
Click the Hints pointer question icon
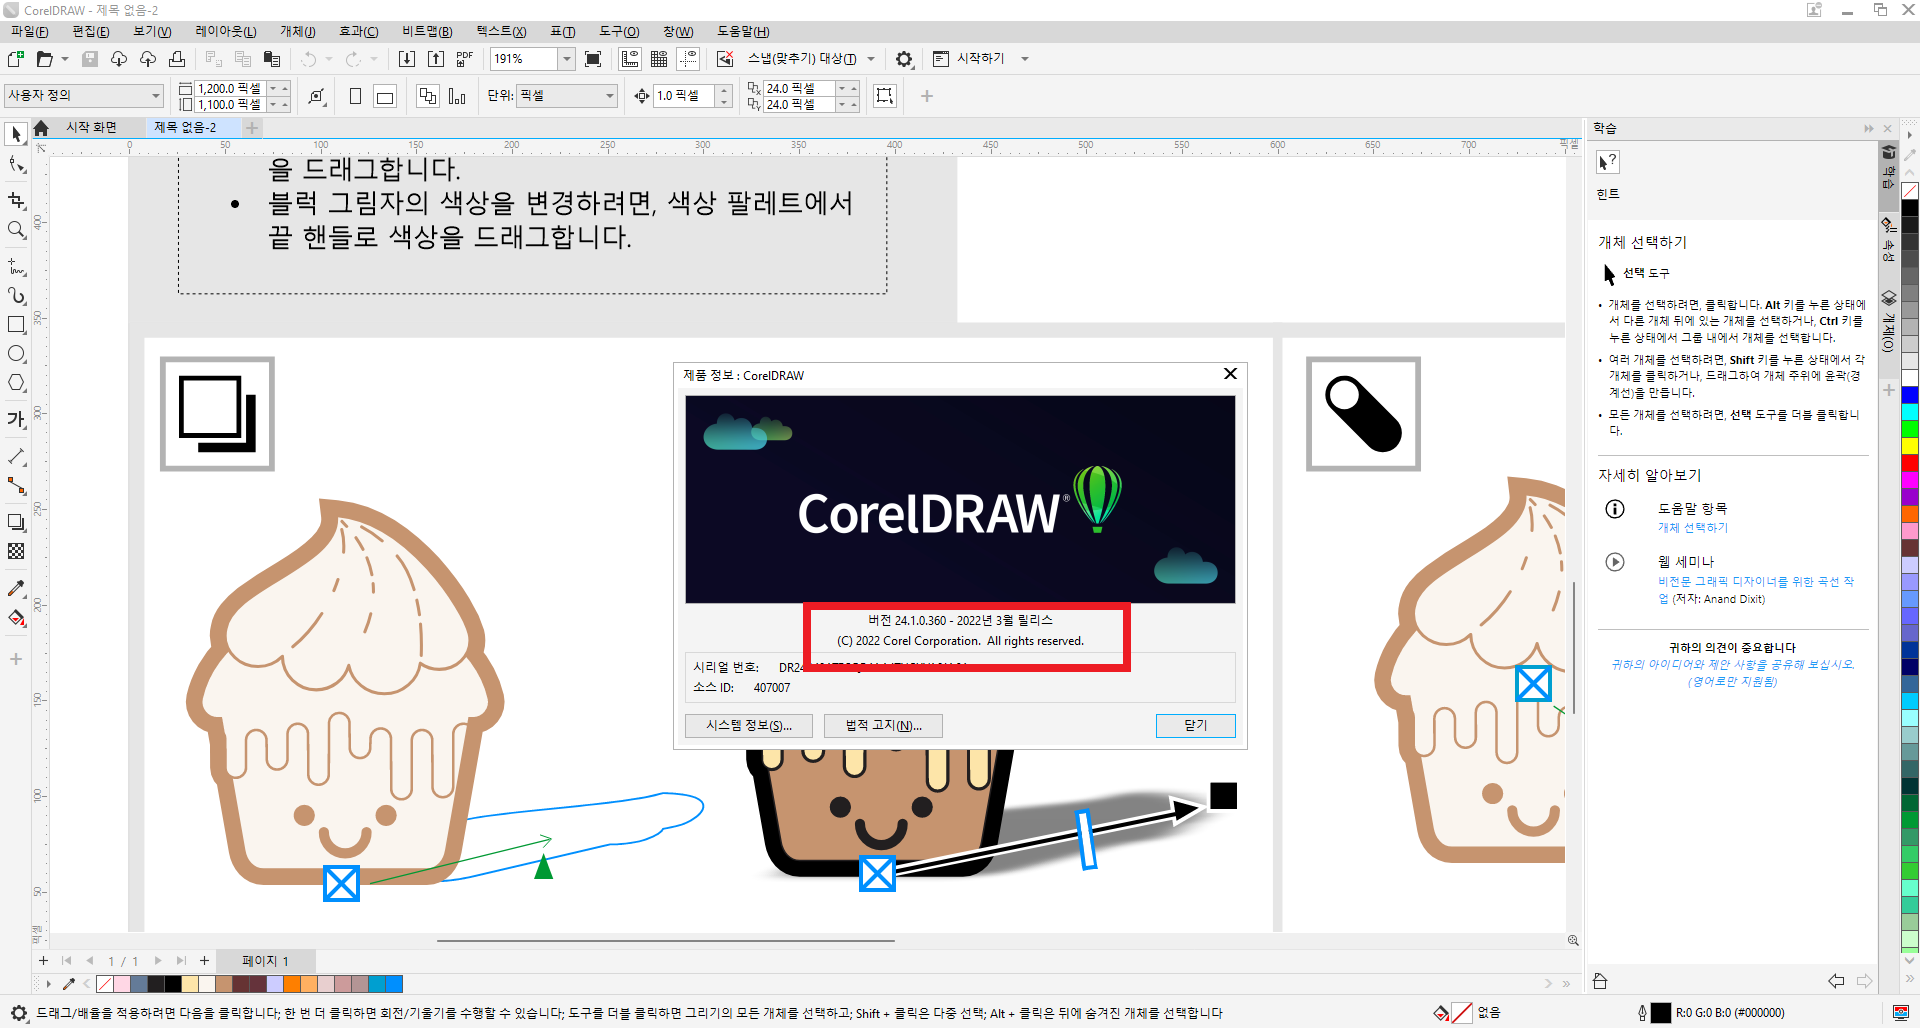pos(1608,162)
